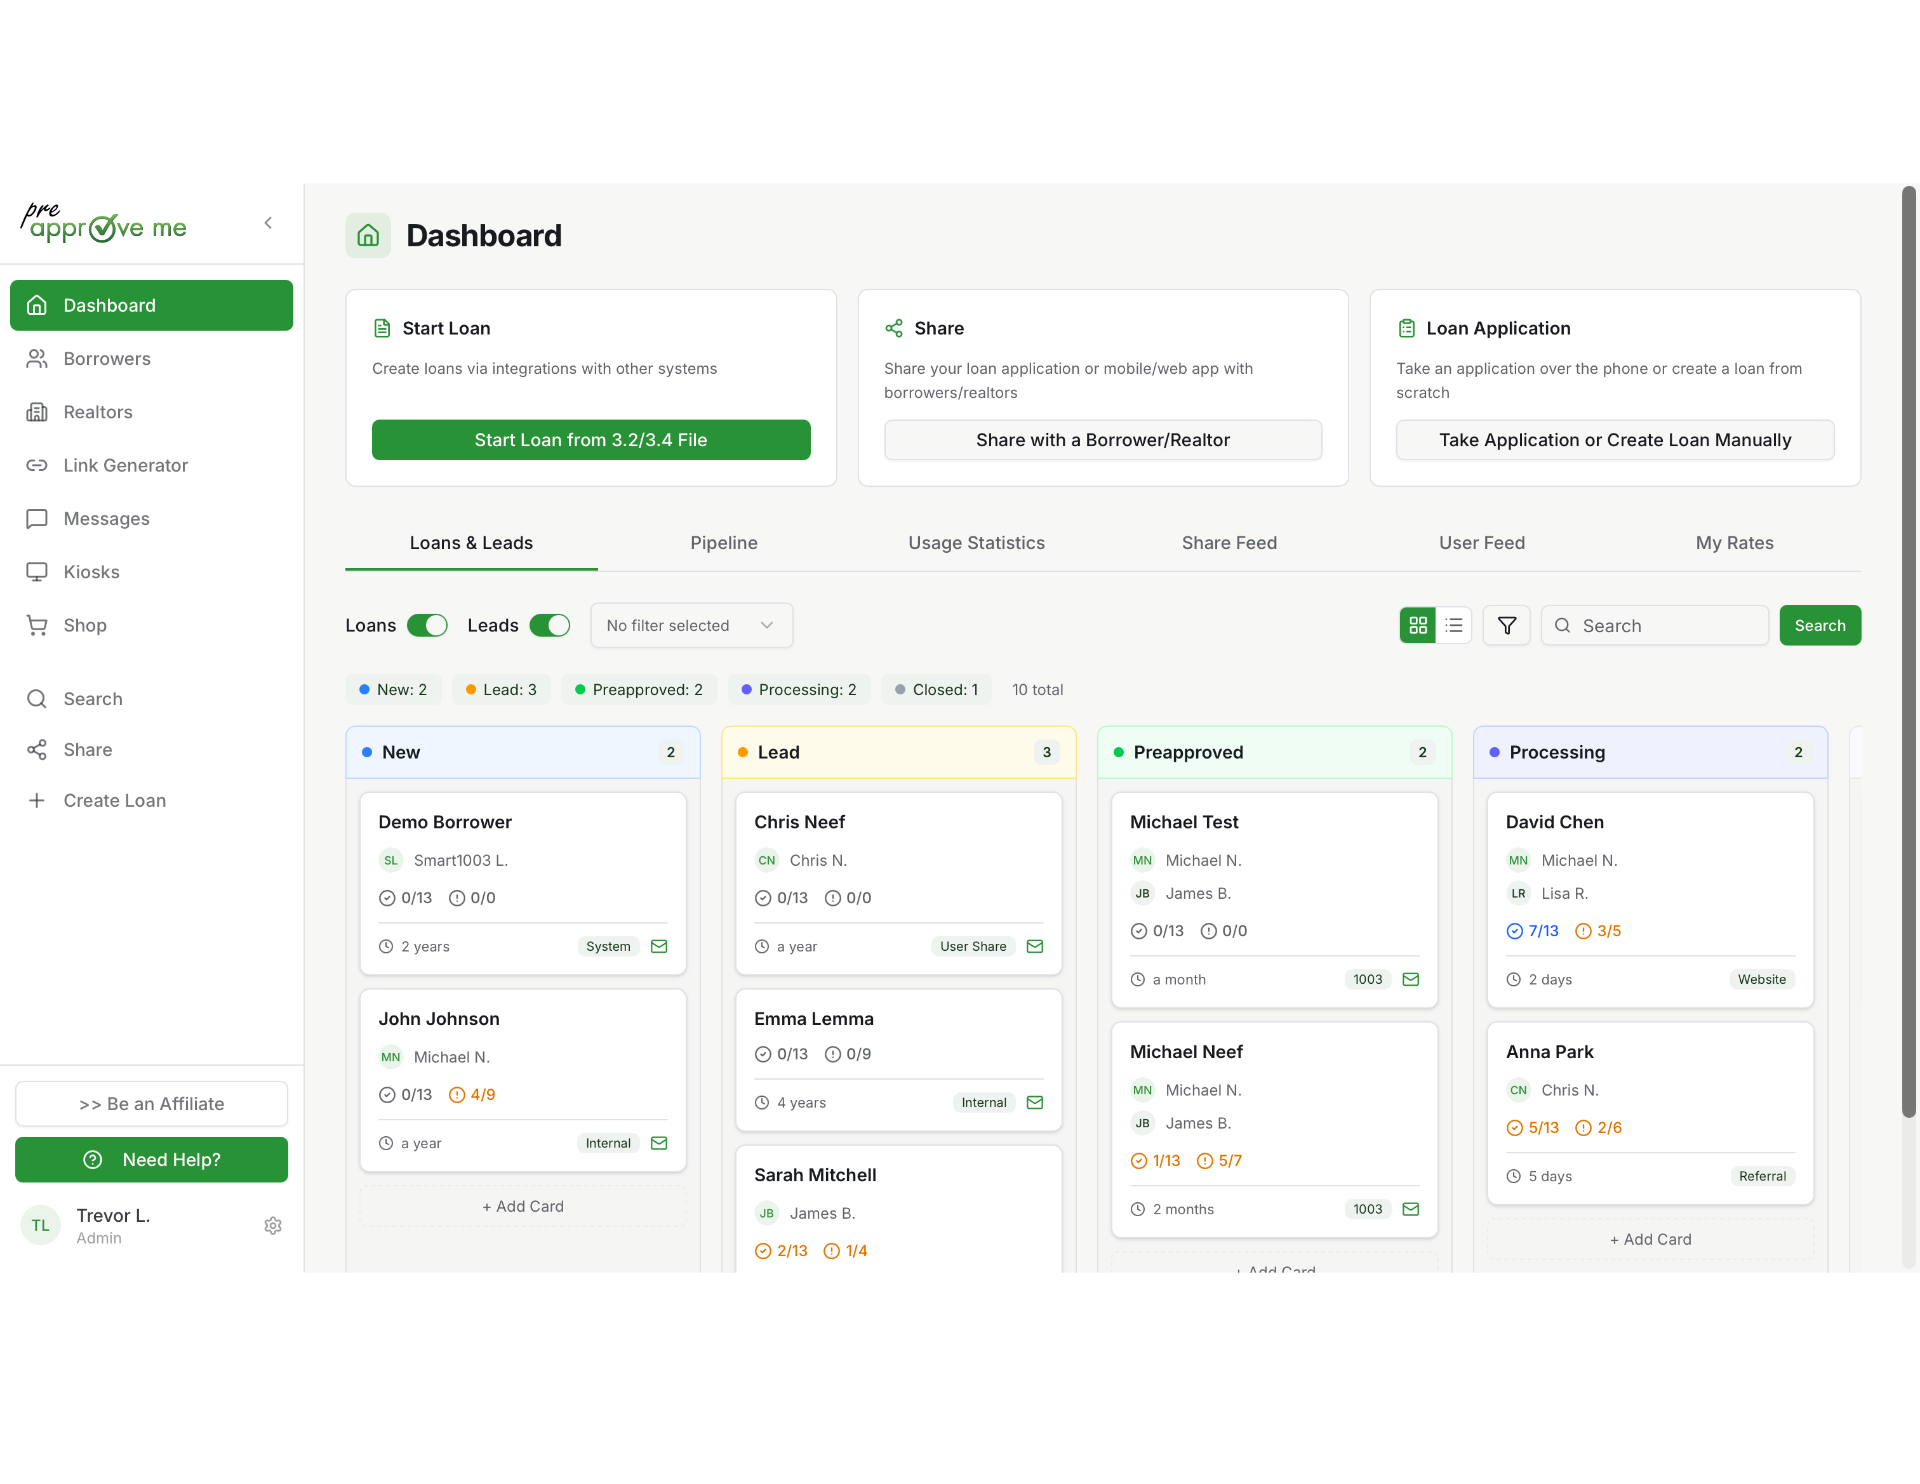Filter by the Lead: 3 status chip

501,690
